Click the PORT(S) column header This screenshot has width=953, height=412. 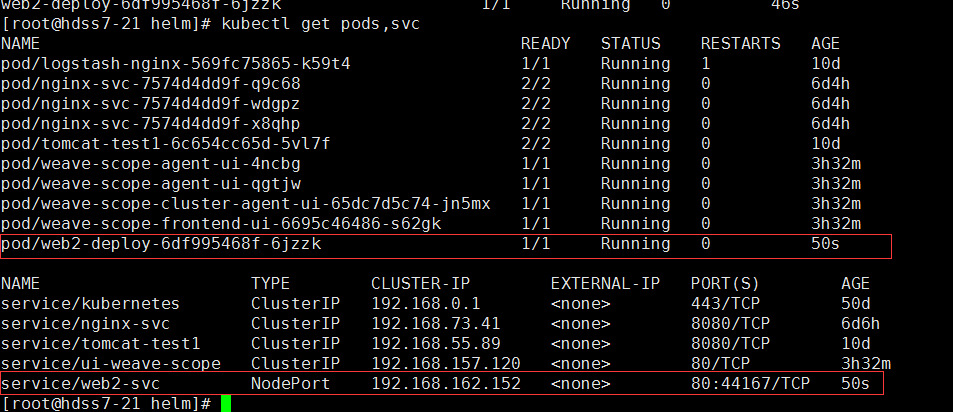(726, 284)
